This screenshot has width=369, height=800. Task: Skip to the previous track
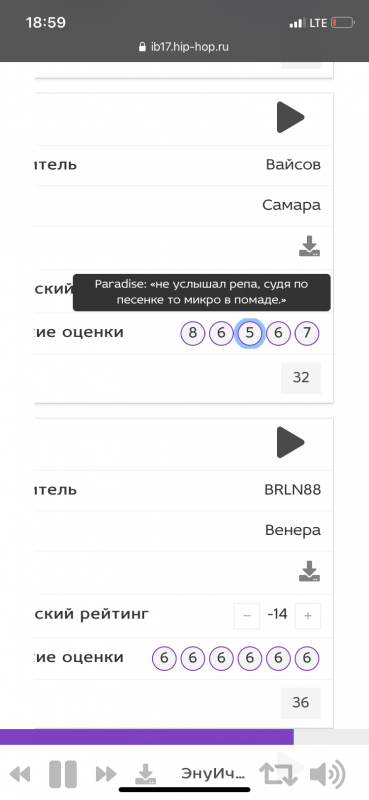click(20, 774)
